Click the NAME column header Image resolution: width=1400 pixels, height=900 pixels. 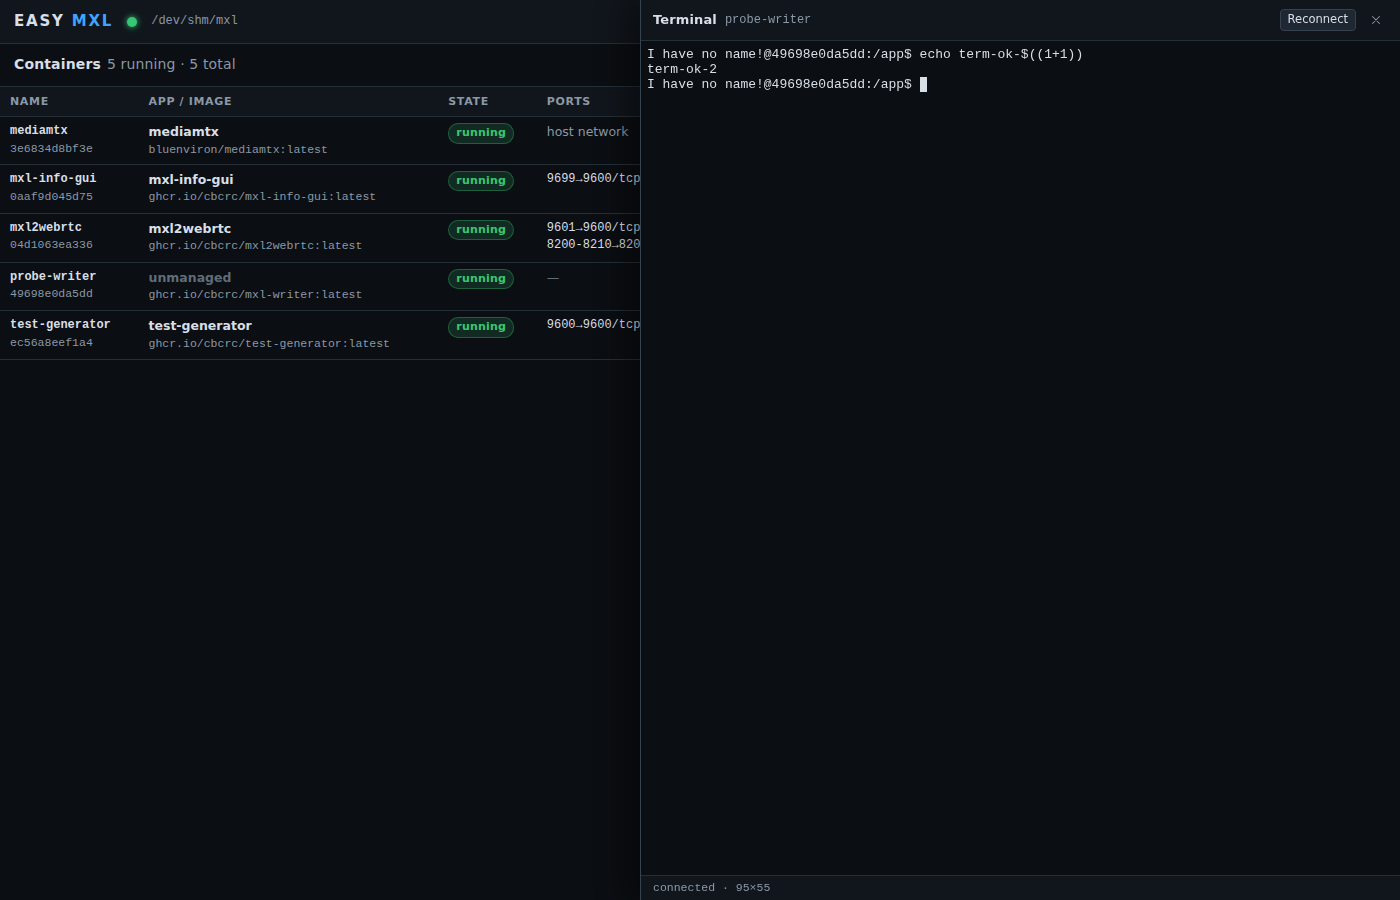click(29, 102)
